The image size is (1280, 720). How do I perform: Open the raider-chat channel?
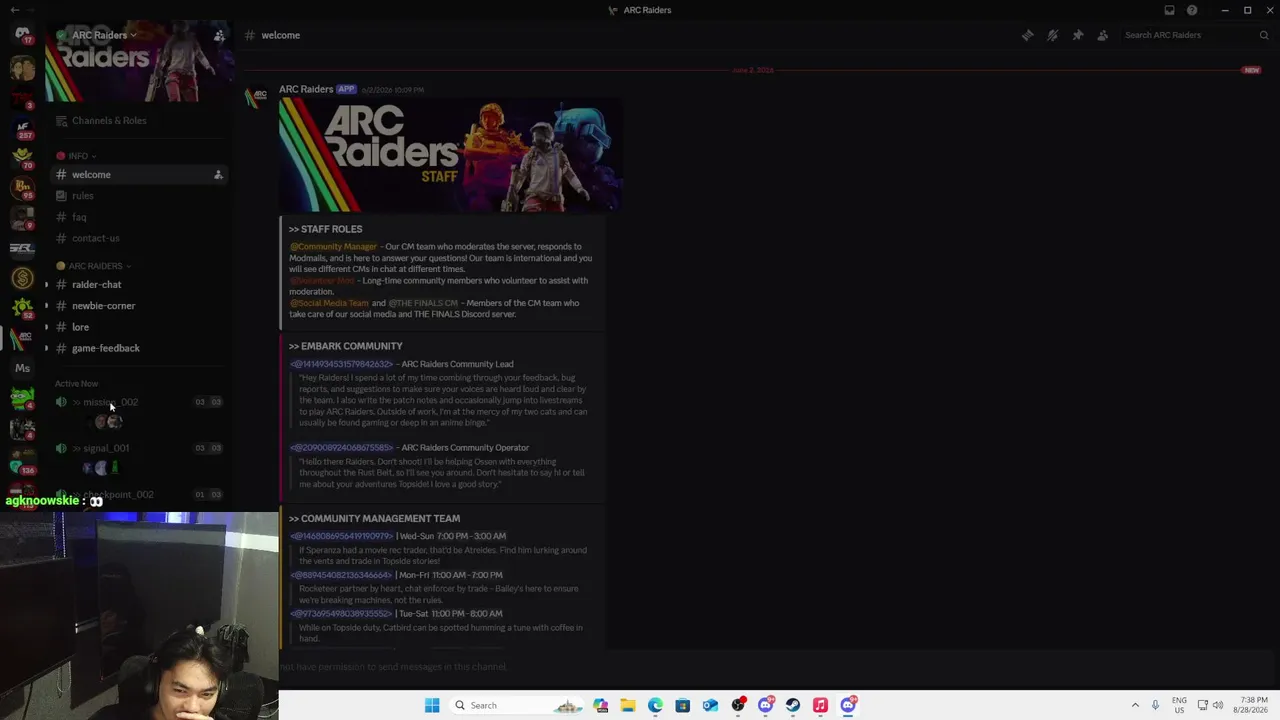tap(139, 285)
